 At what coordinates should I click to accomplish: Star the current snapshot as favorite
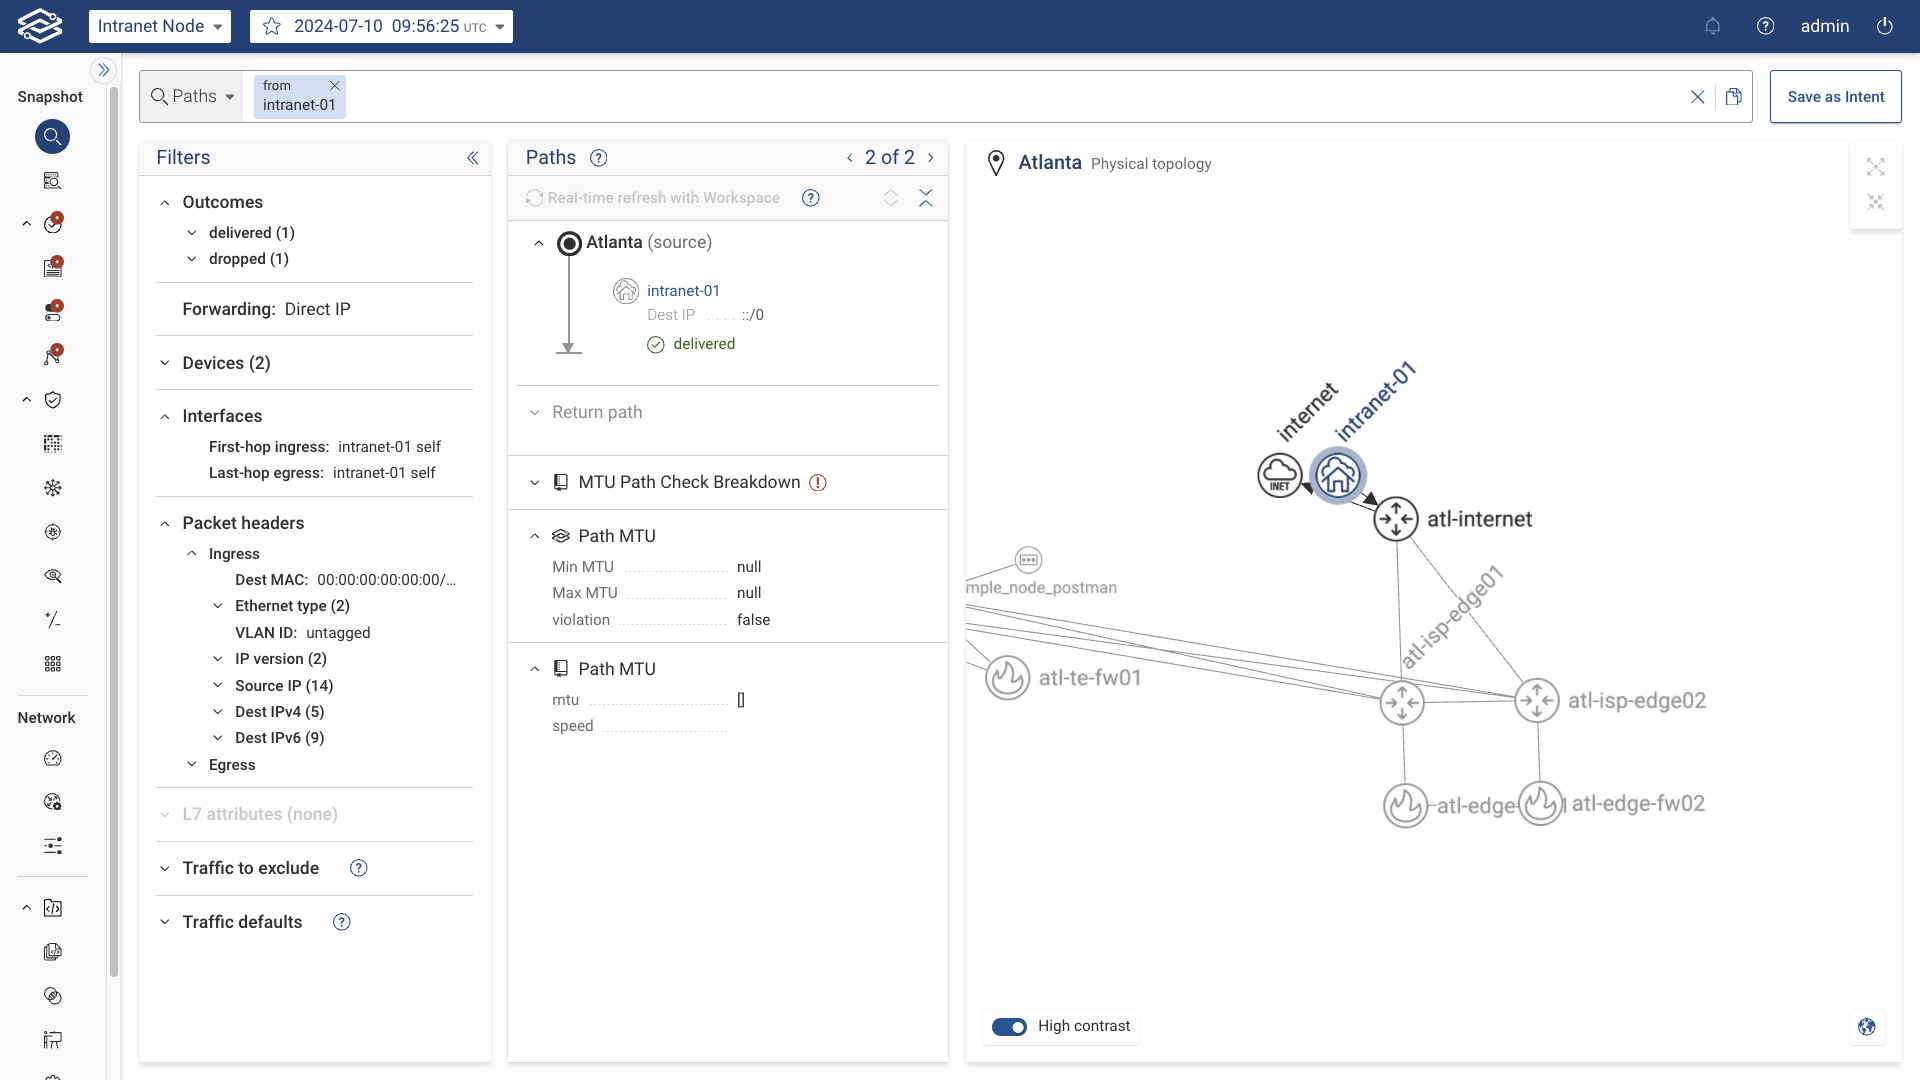pos(271,26)
